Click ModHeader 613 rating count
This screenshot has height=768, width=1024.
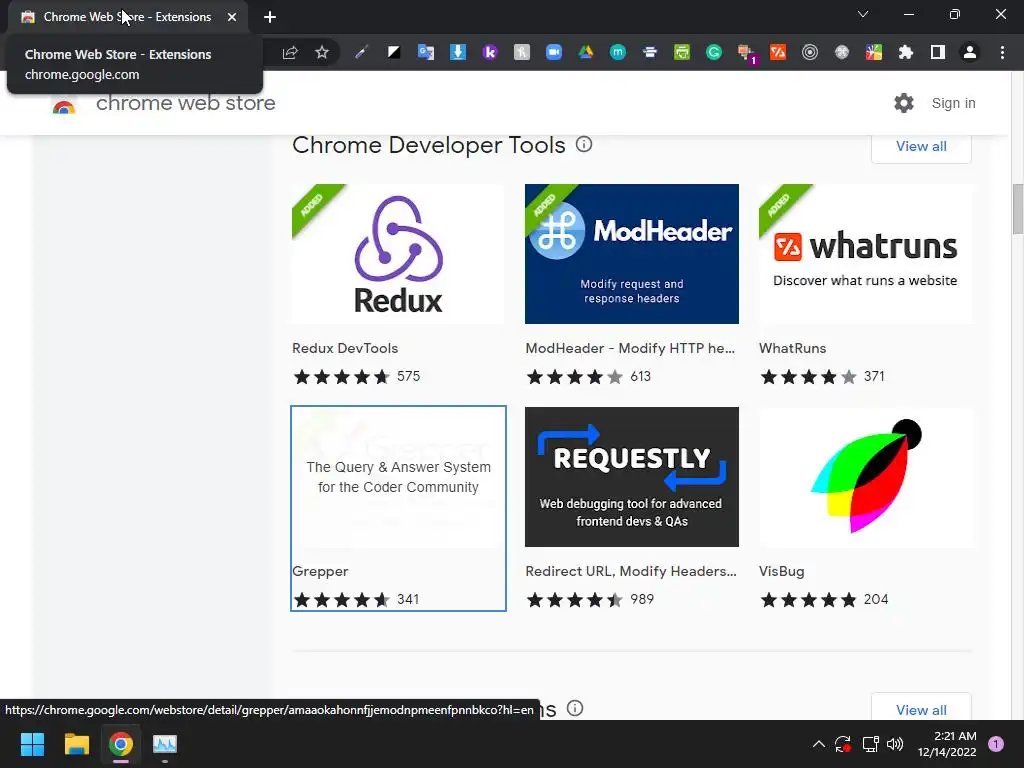pos(640,376)
